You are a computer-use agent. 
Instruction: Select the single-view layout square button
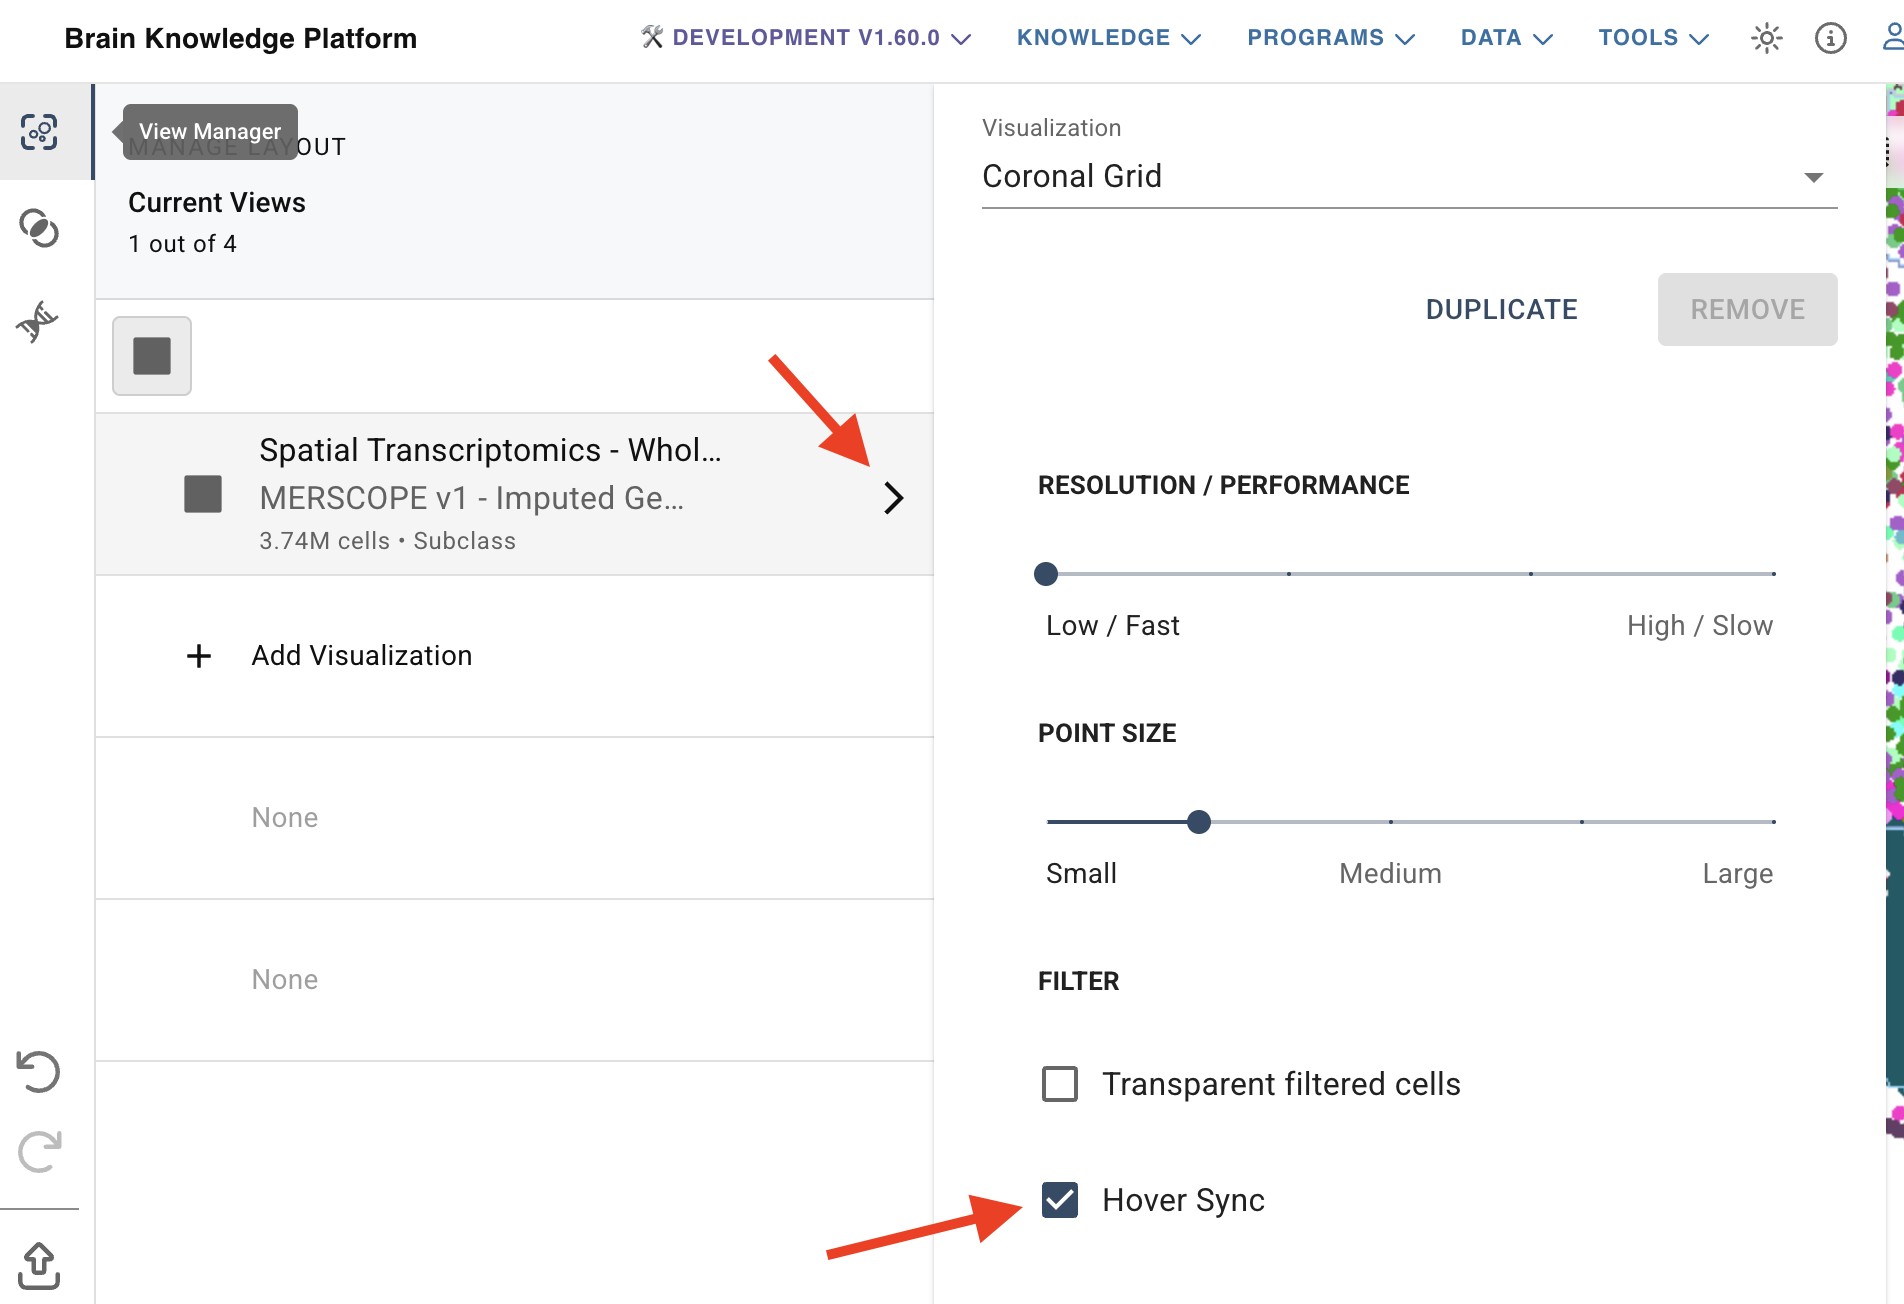152,356
